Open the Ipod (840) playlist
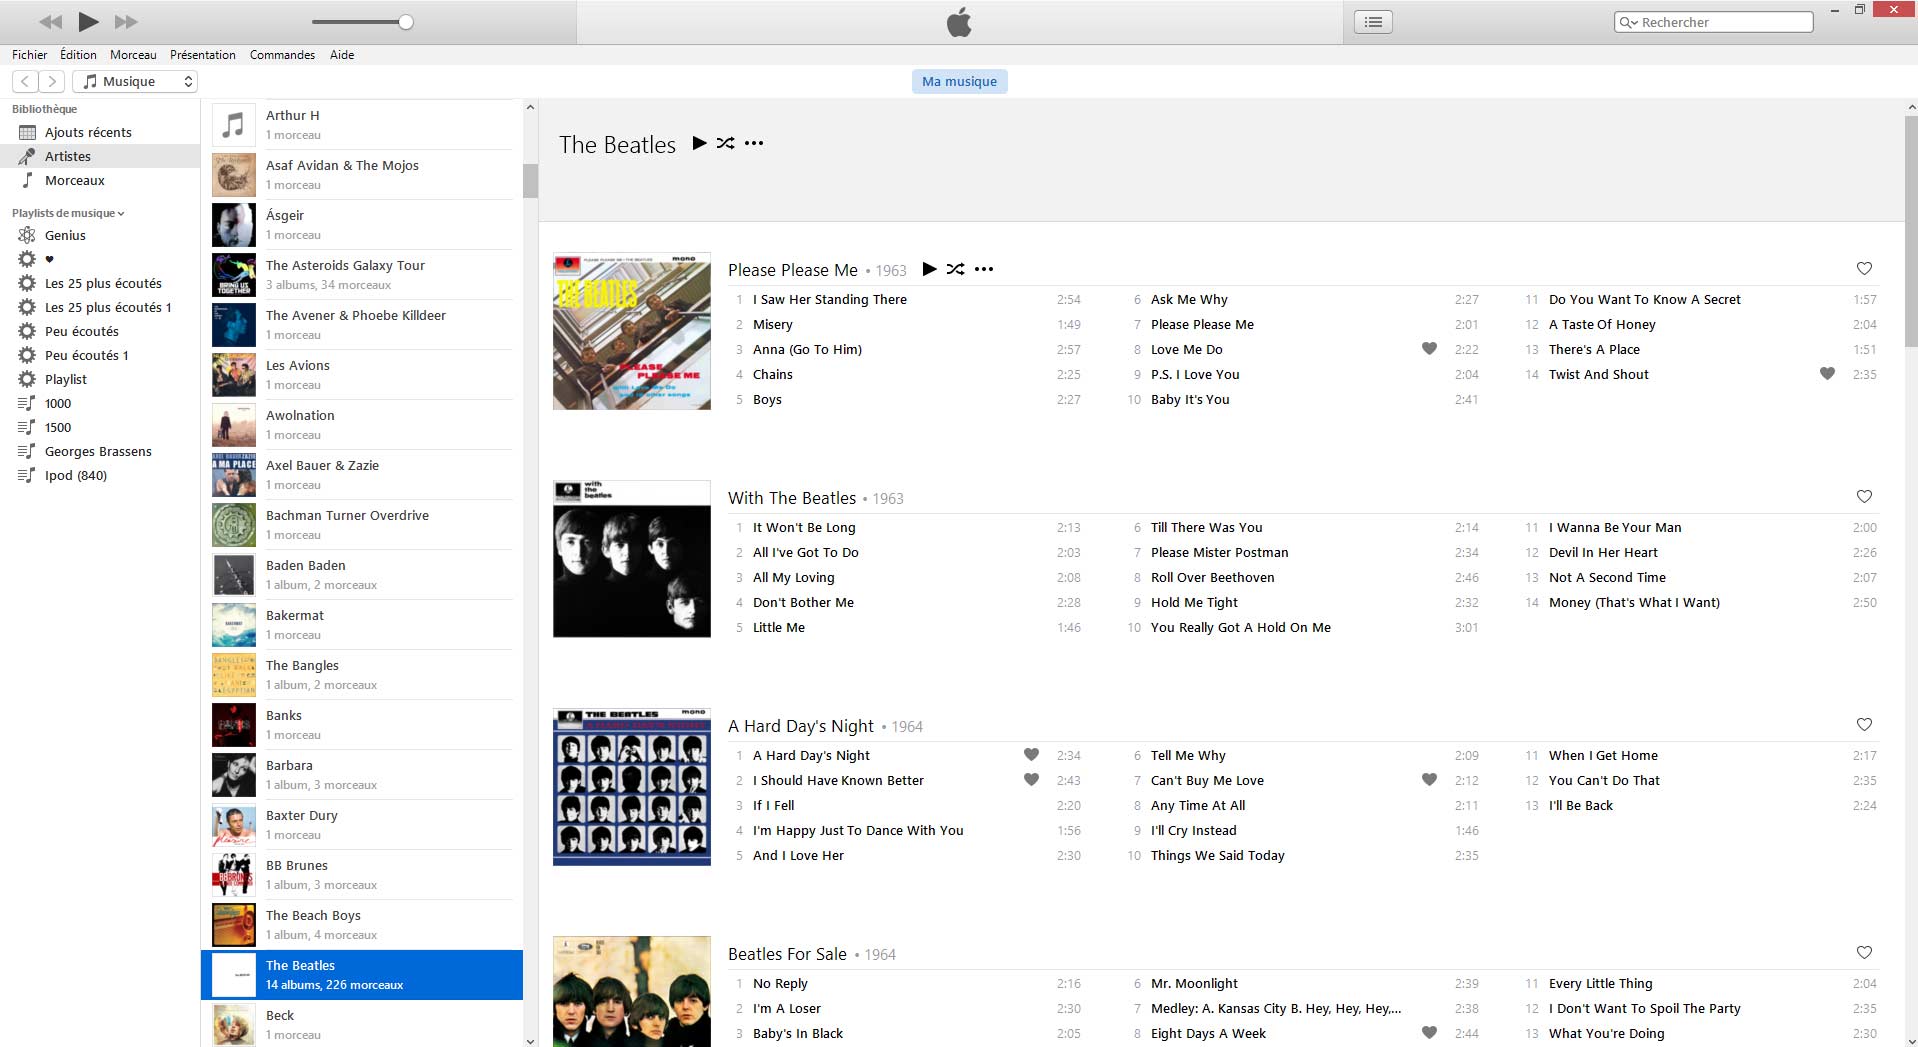The height and width of the screenshot is (1047, 1918). click(100, 475)
